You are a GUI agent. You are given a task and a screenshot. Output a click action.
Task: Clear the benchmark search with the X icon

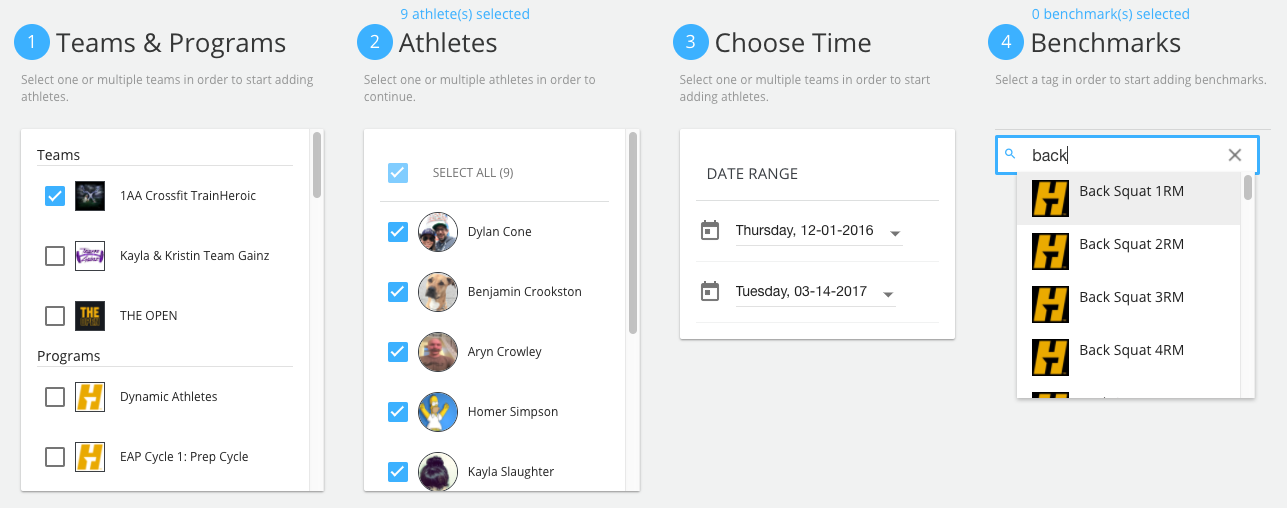1235,155
